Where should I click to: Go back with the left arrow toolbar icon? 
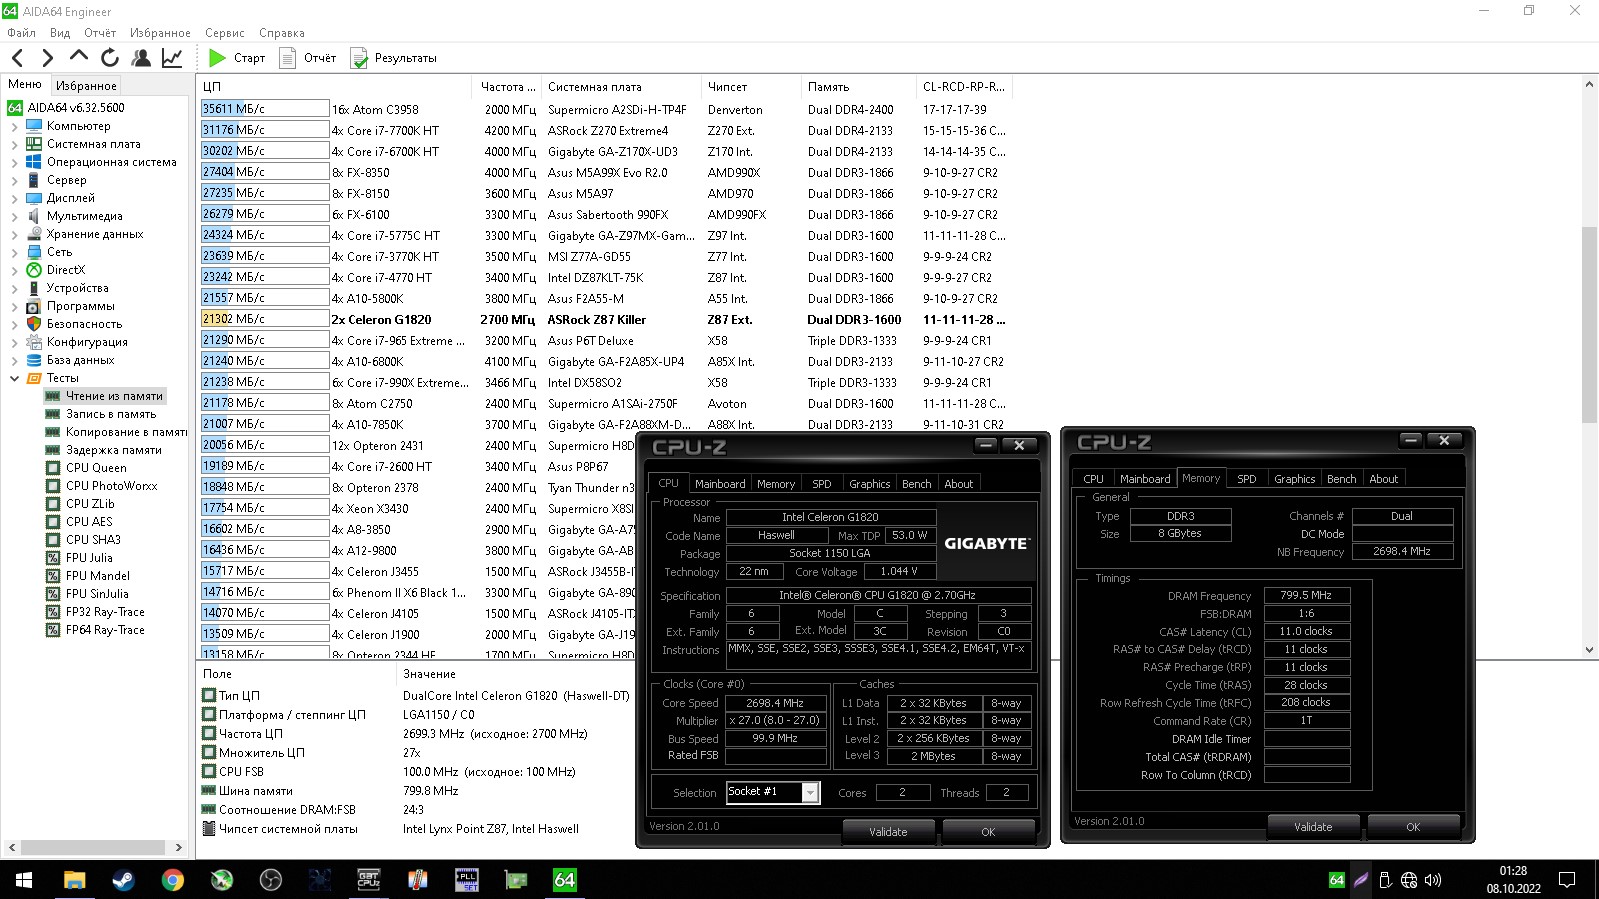tap(17, 58)
